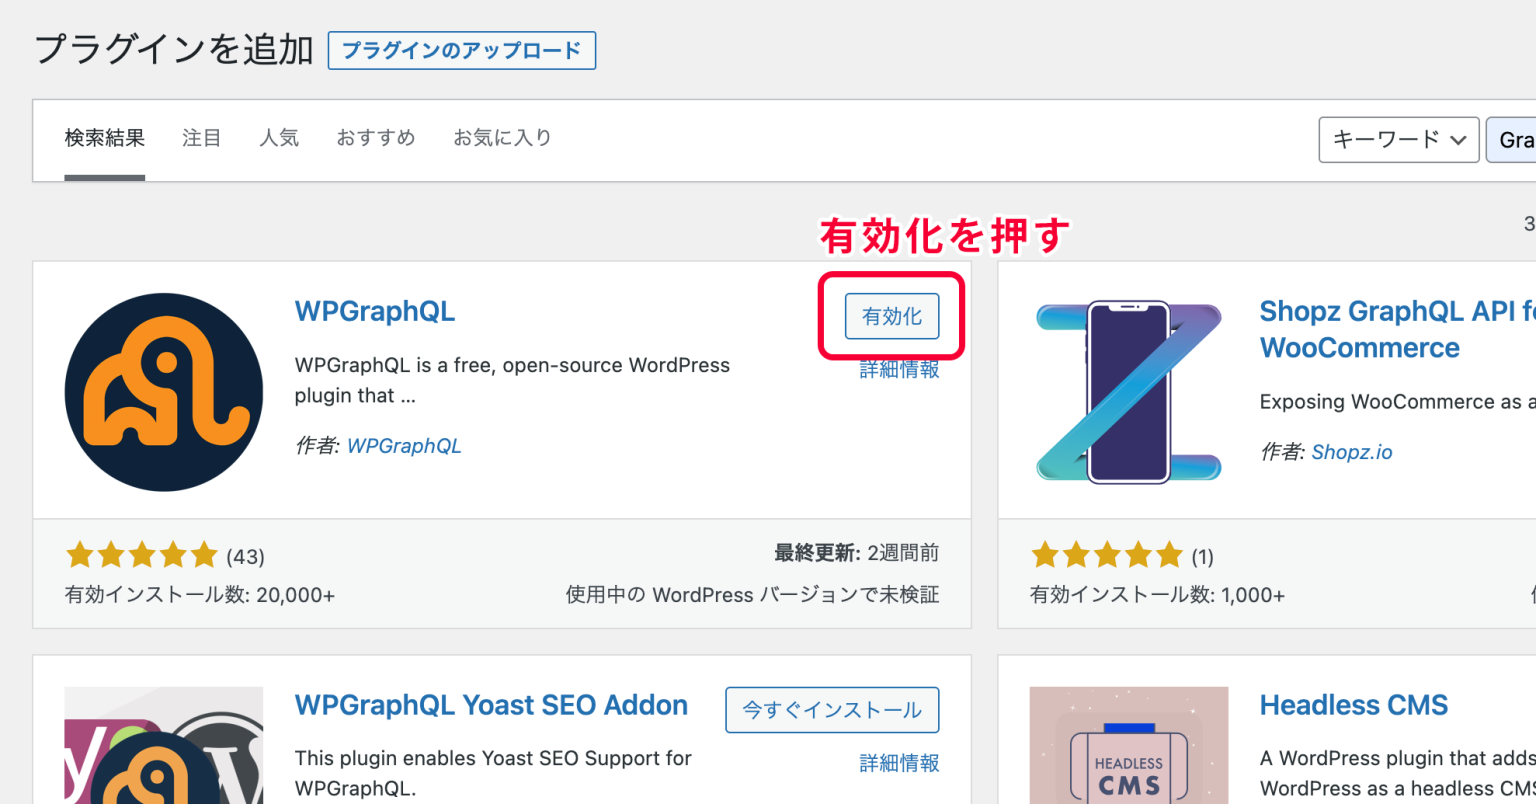Click the 最終更新: 2週間前 text
This screenshot has height=804, width=1536.
pos(857,553)
